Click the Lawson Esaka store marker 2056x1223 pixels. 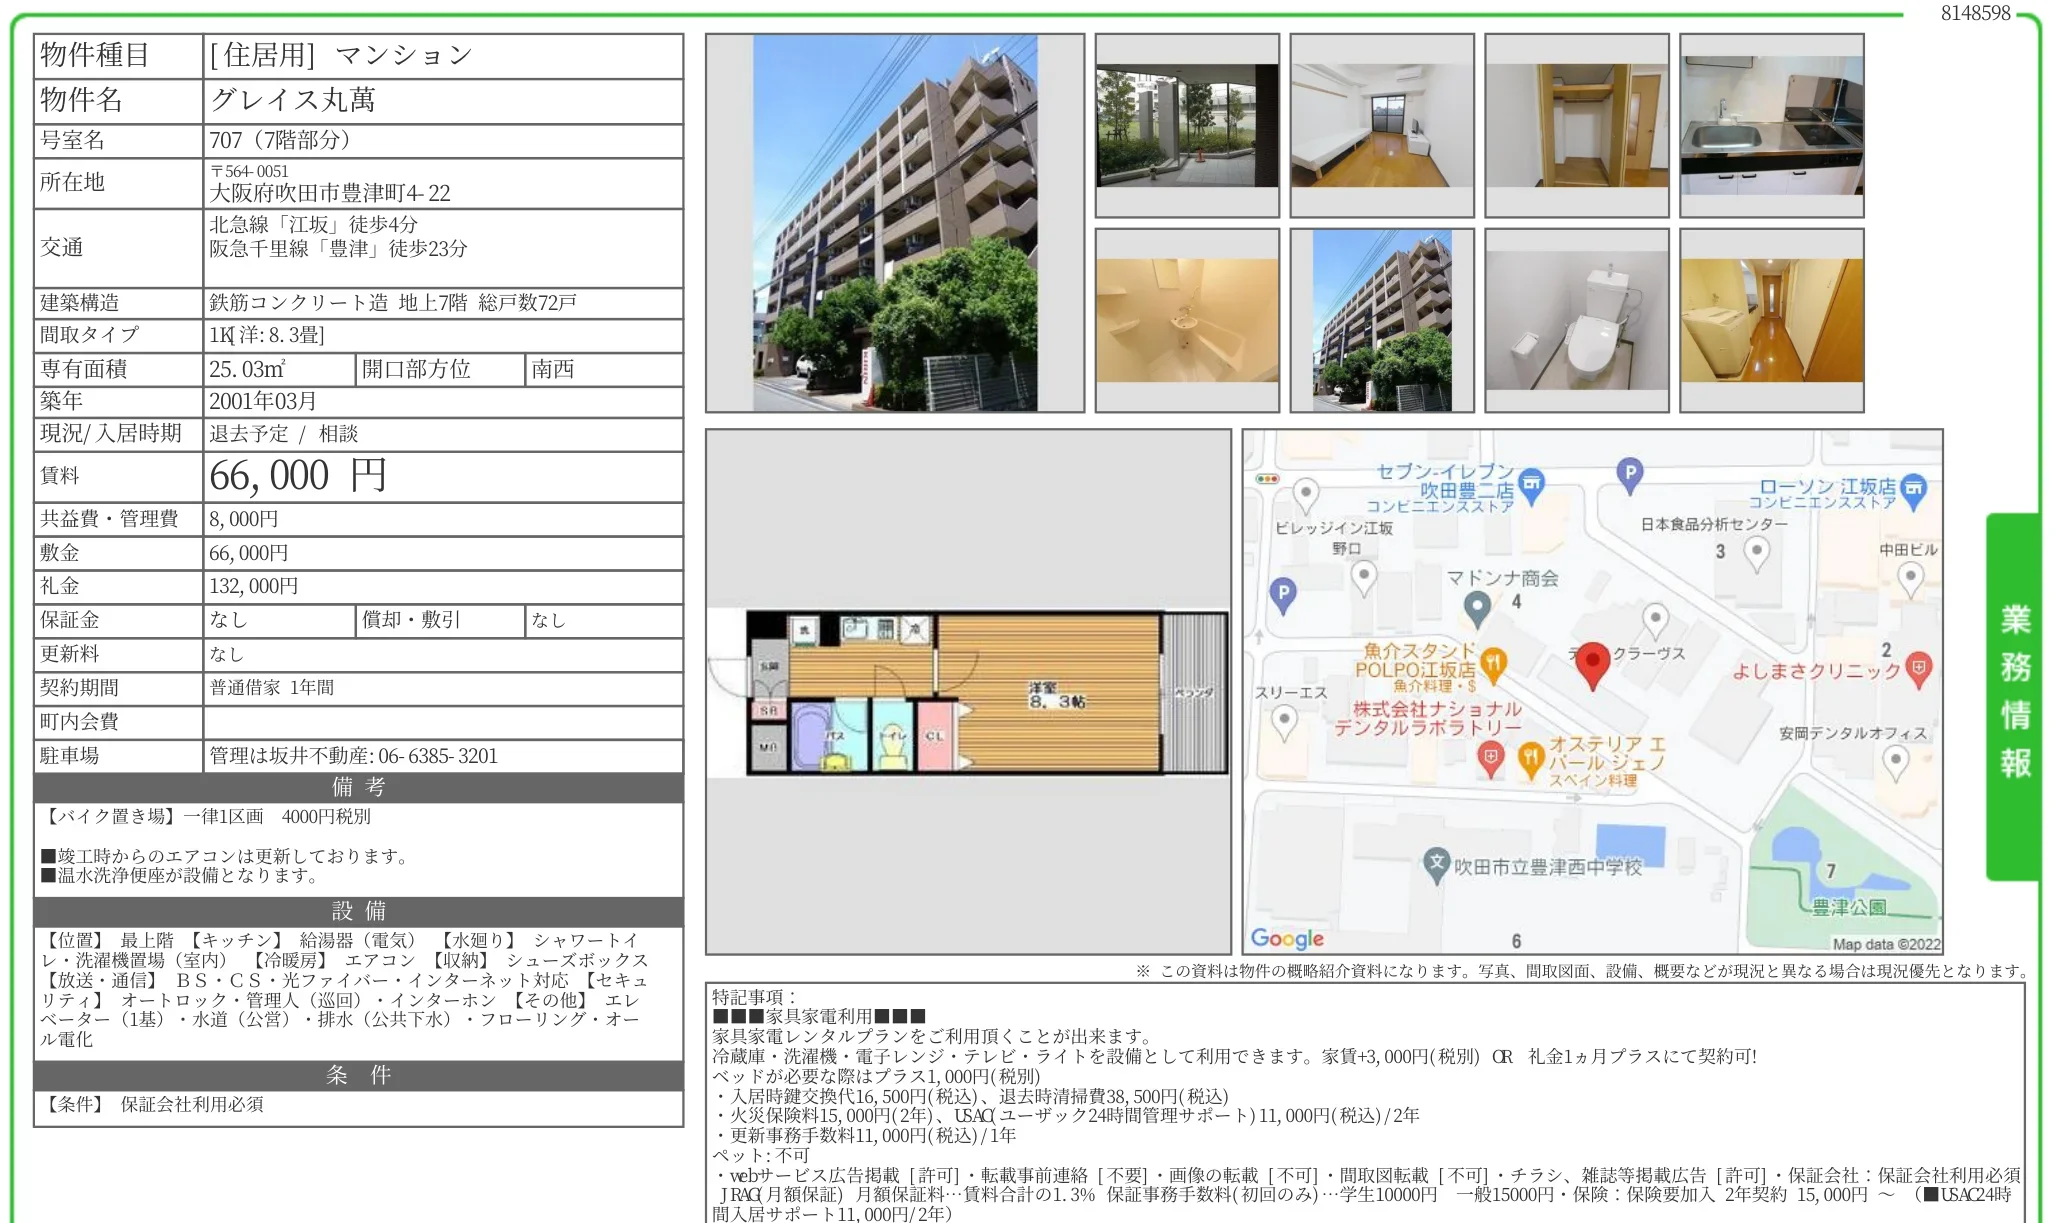(1912, 490)
